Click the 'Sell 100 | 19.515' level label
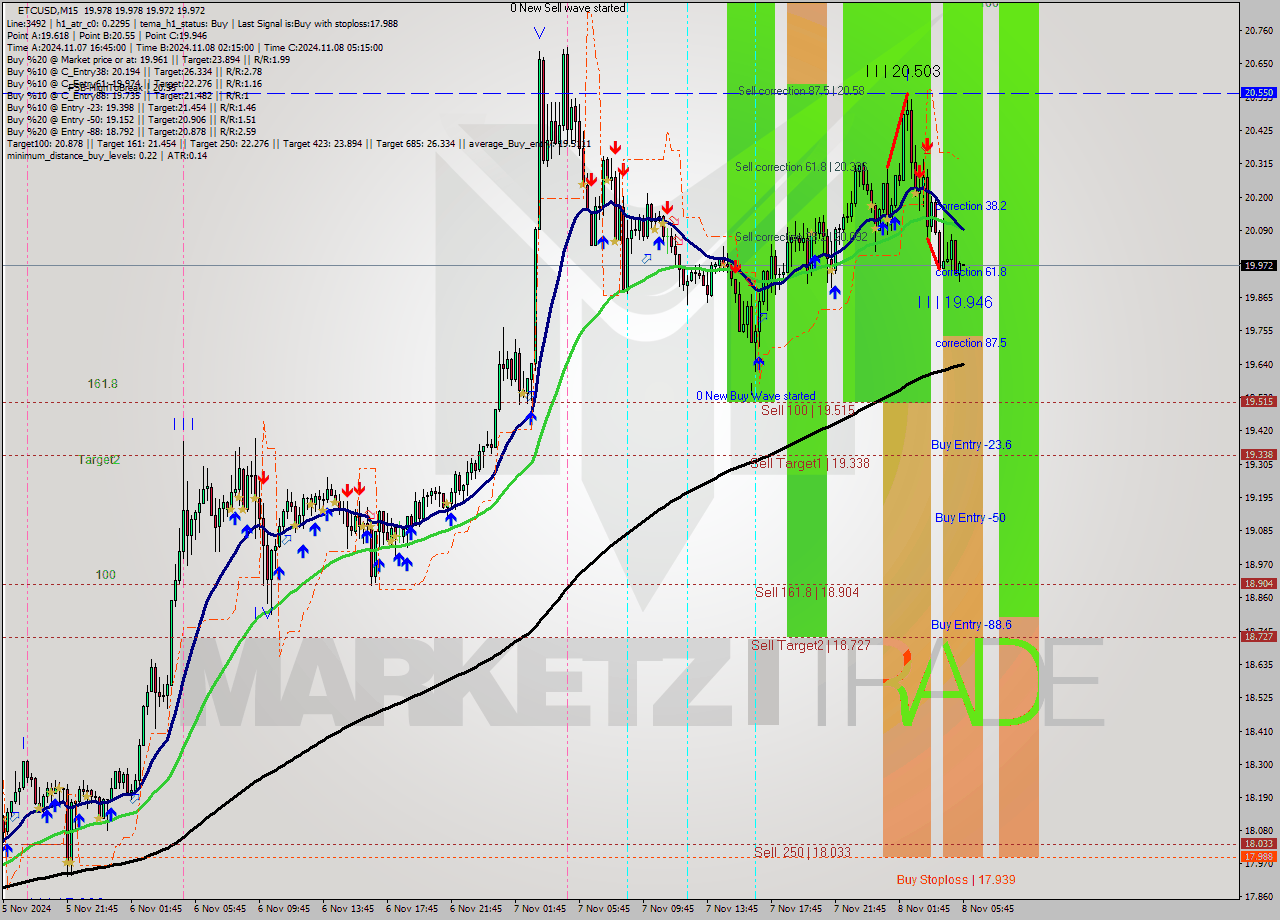1280x920 pixels. tap(808, 410)
